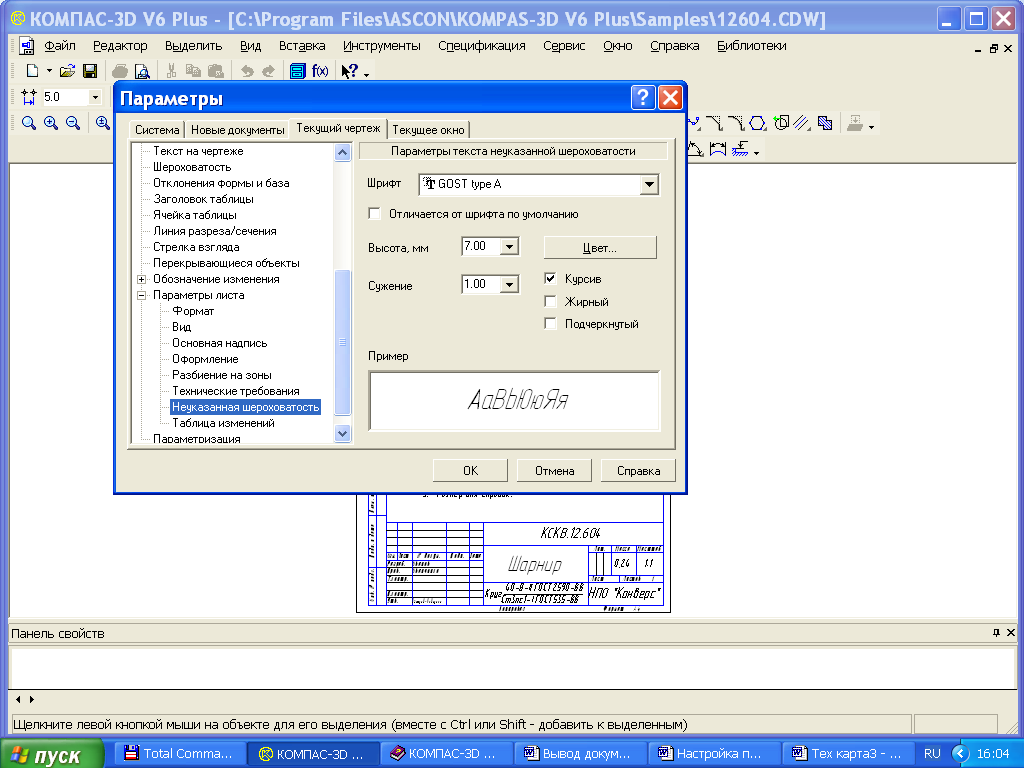Image resolution: width=1024 pixels, height=768 pixels.
Task: Open print preview from the toolbar
Action: (x=142, y=71)
